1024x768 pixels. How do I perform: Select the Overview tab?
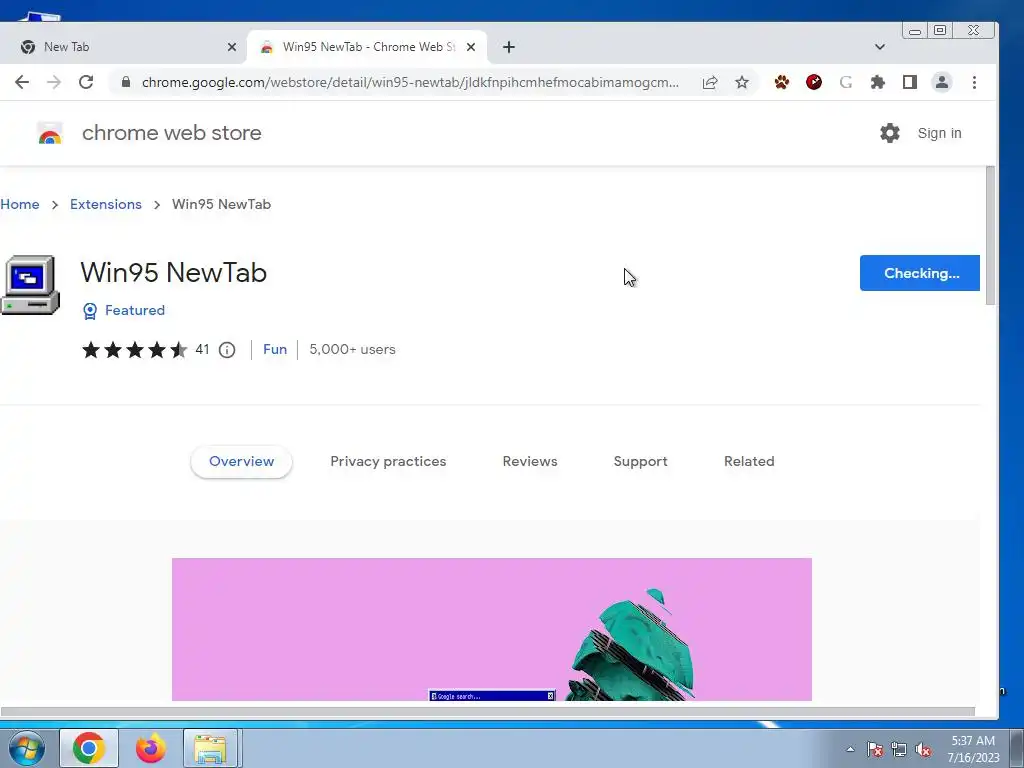click(x=242, y=462)
